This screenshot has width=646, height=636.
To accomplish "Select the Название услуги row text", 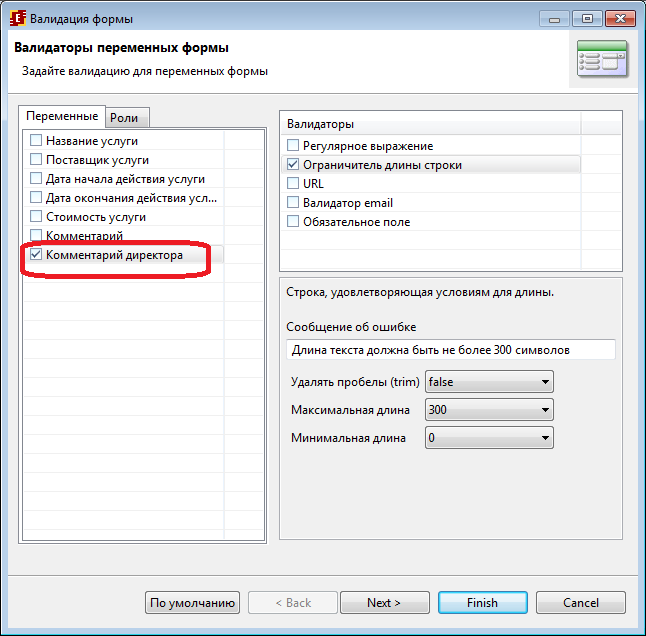I will coord(92,141).
